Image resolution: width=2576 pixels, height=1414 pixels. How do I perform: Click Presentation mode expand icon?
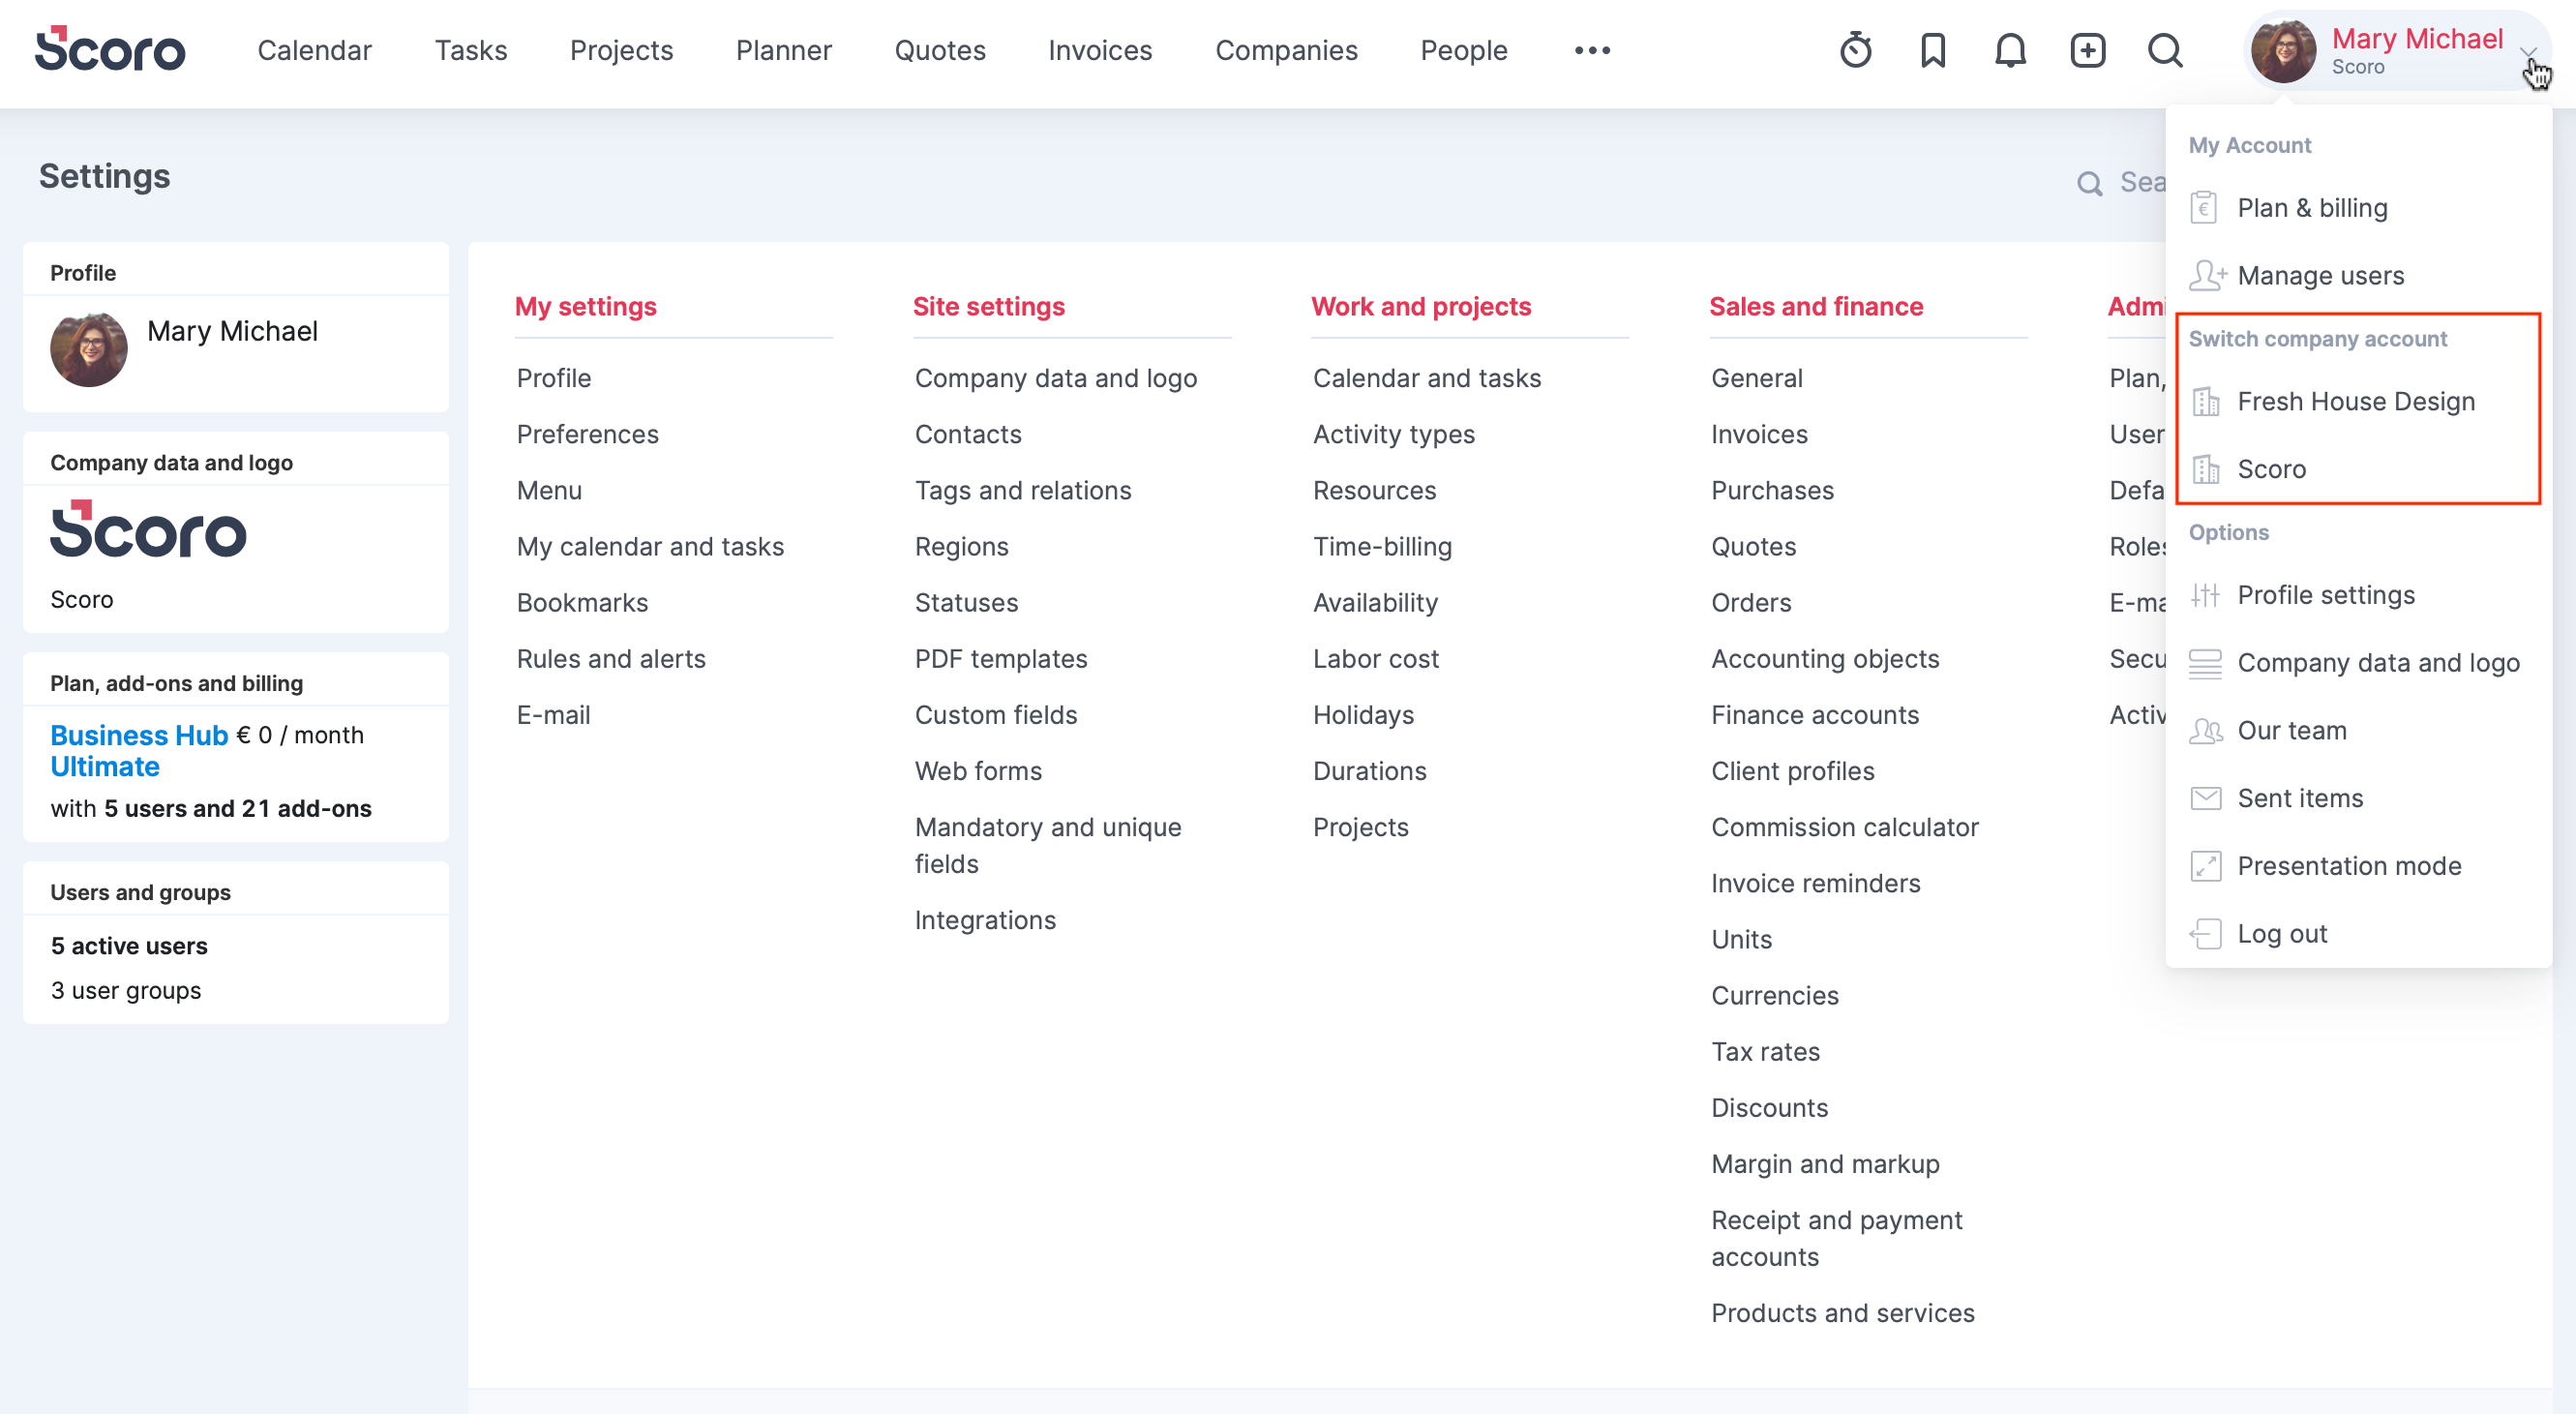tap(2205, 866)
